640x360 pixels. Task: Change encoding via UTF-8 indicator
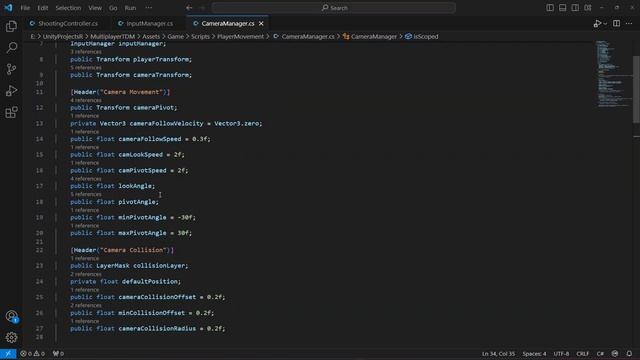pos(561,353)
